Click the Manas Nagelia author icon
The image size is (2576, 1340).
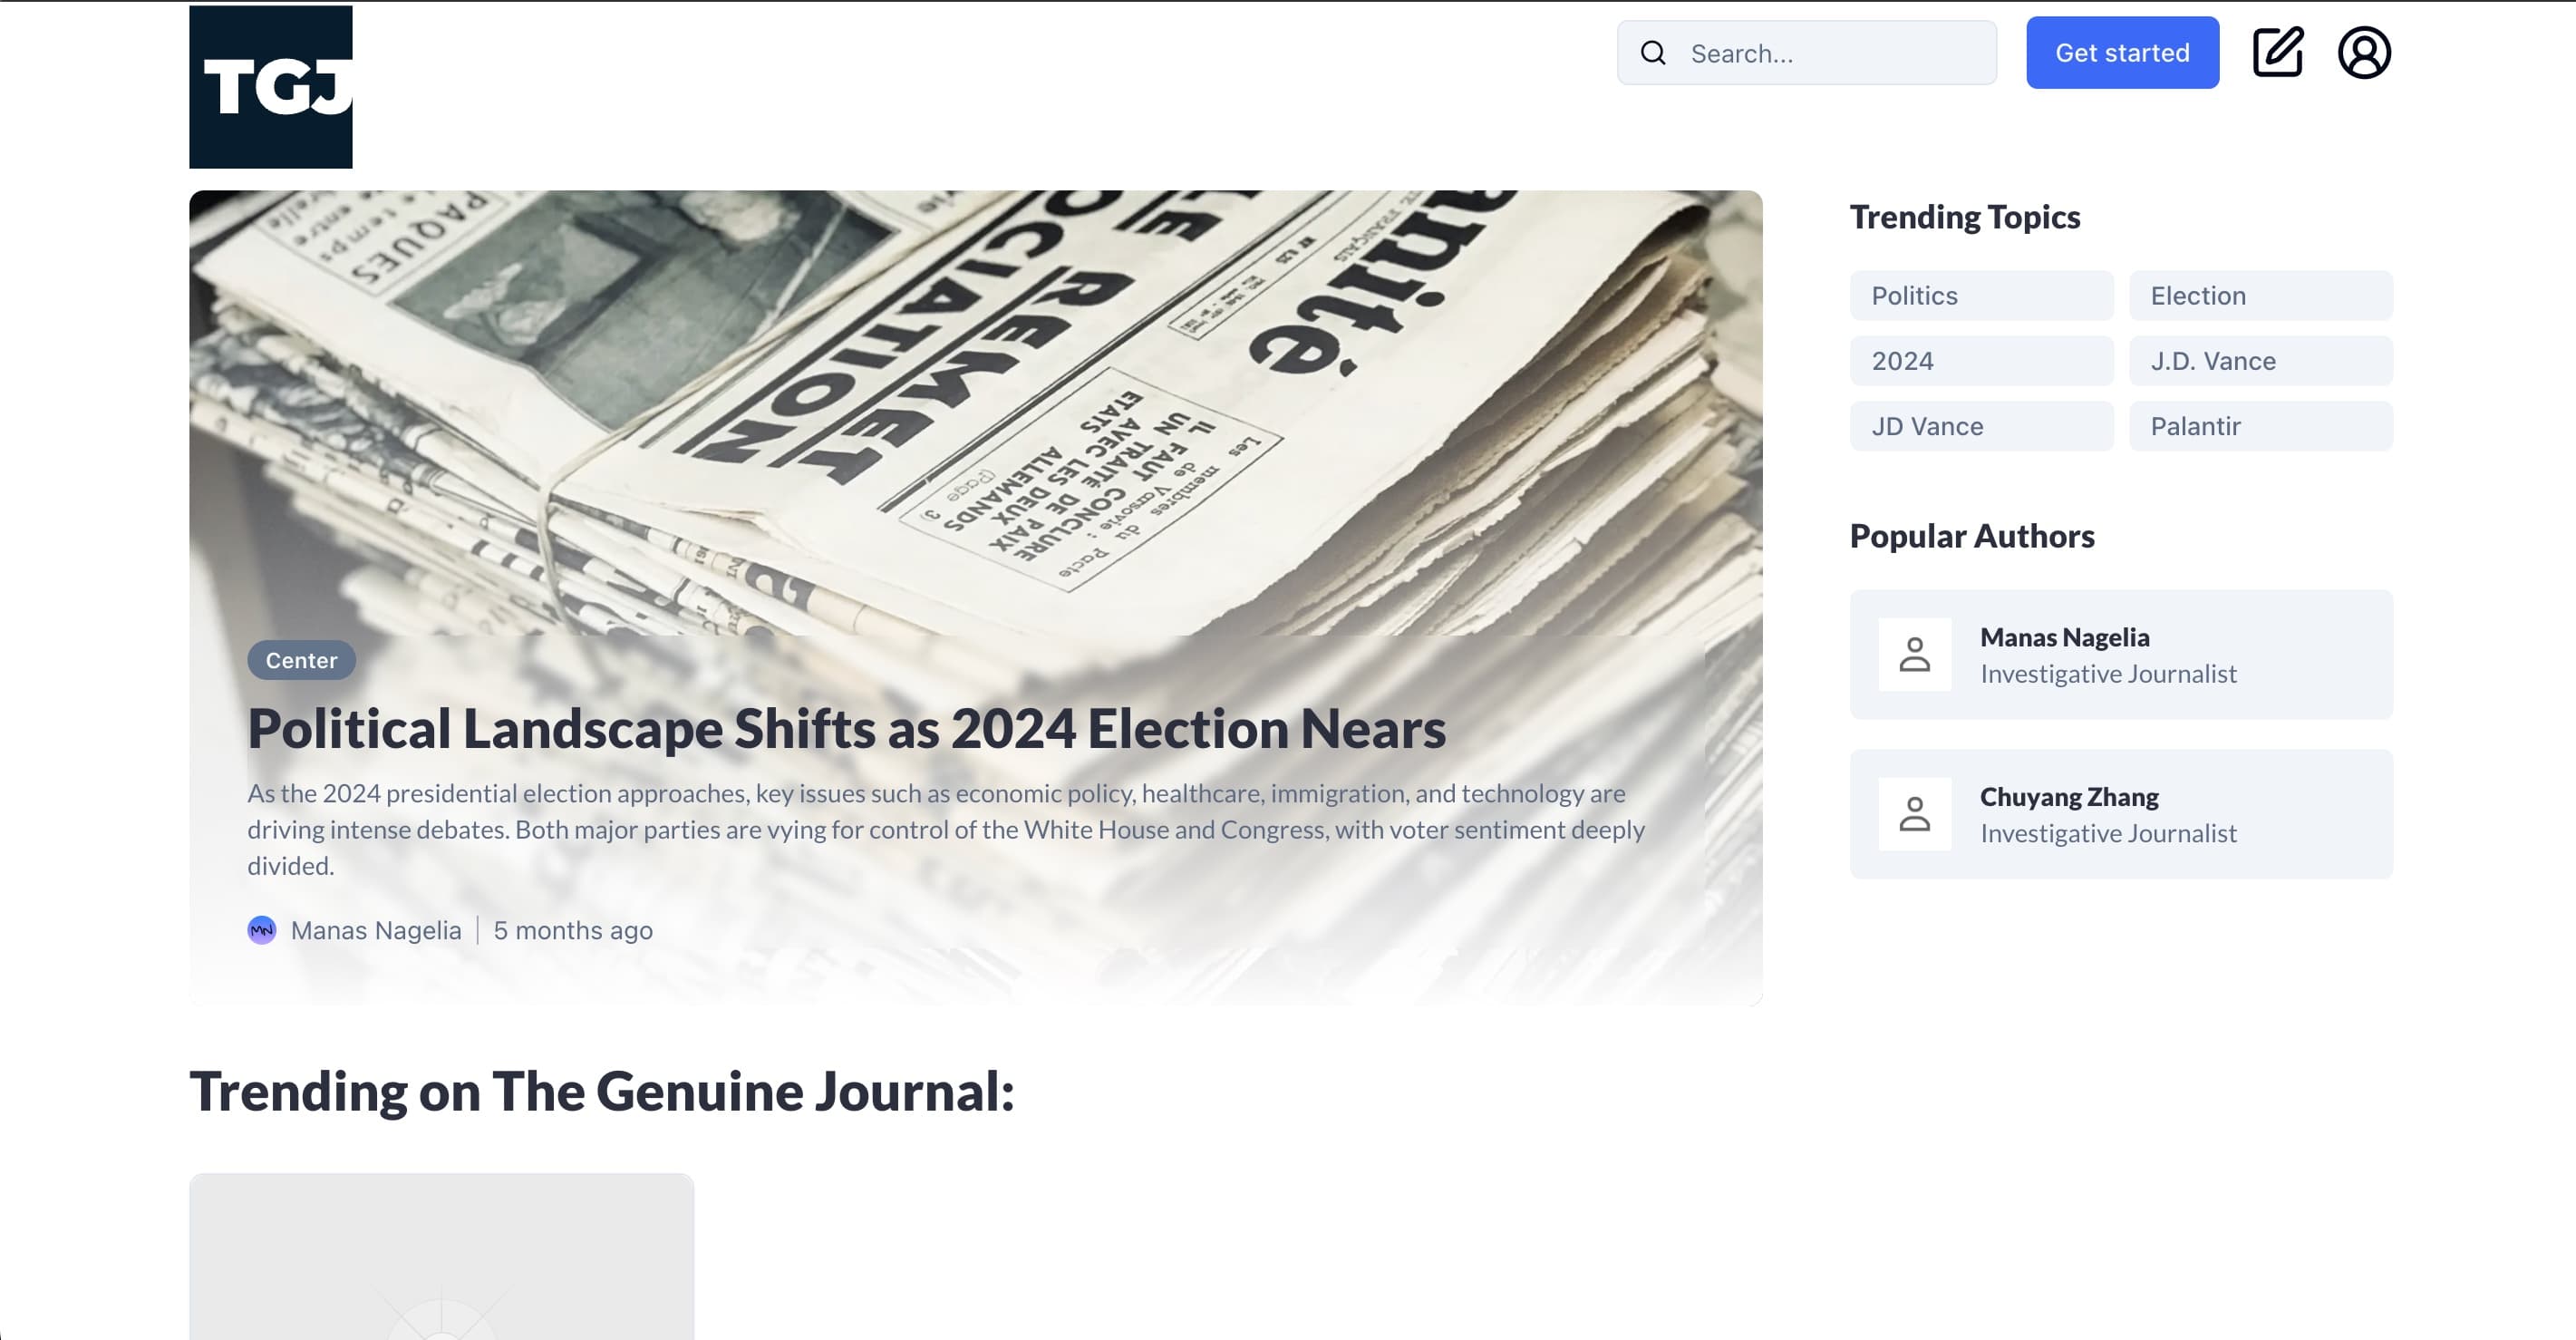point(1915,653)
